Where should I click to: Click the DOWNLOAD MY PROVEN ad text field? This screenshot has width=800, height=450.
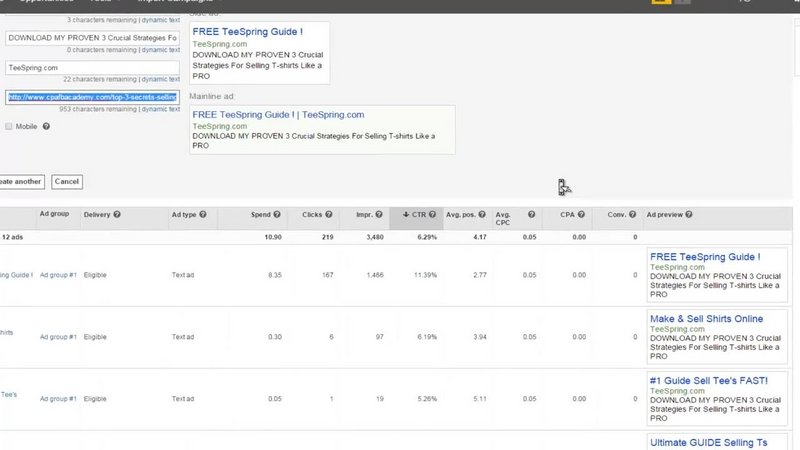pos(92,38)
